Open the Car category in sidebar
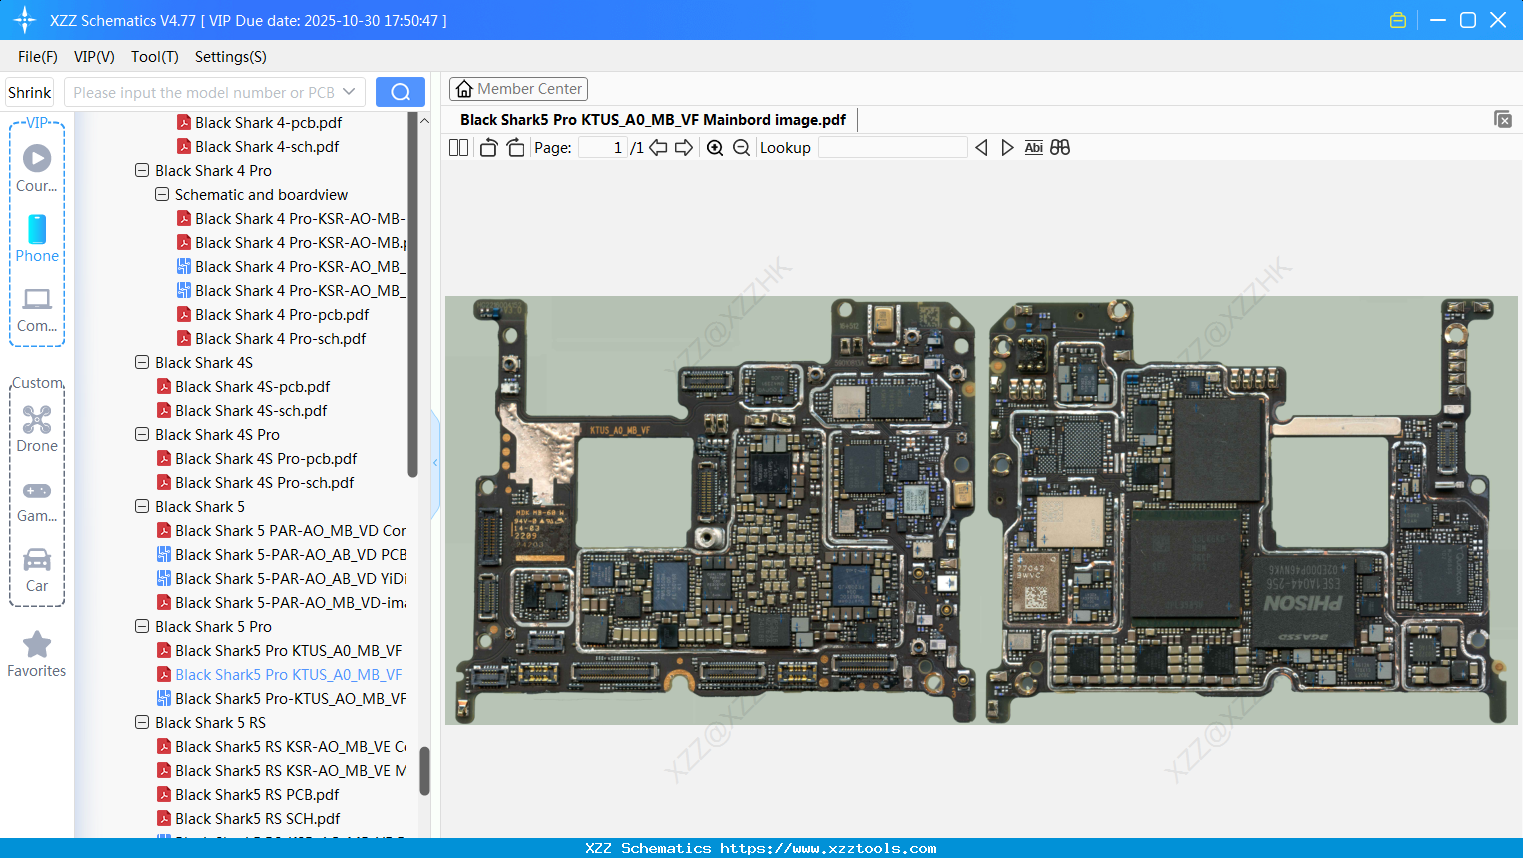Image resolution: width=1523 pixels, height=858 pixels. 37,569
